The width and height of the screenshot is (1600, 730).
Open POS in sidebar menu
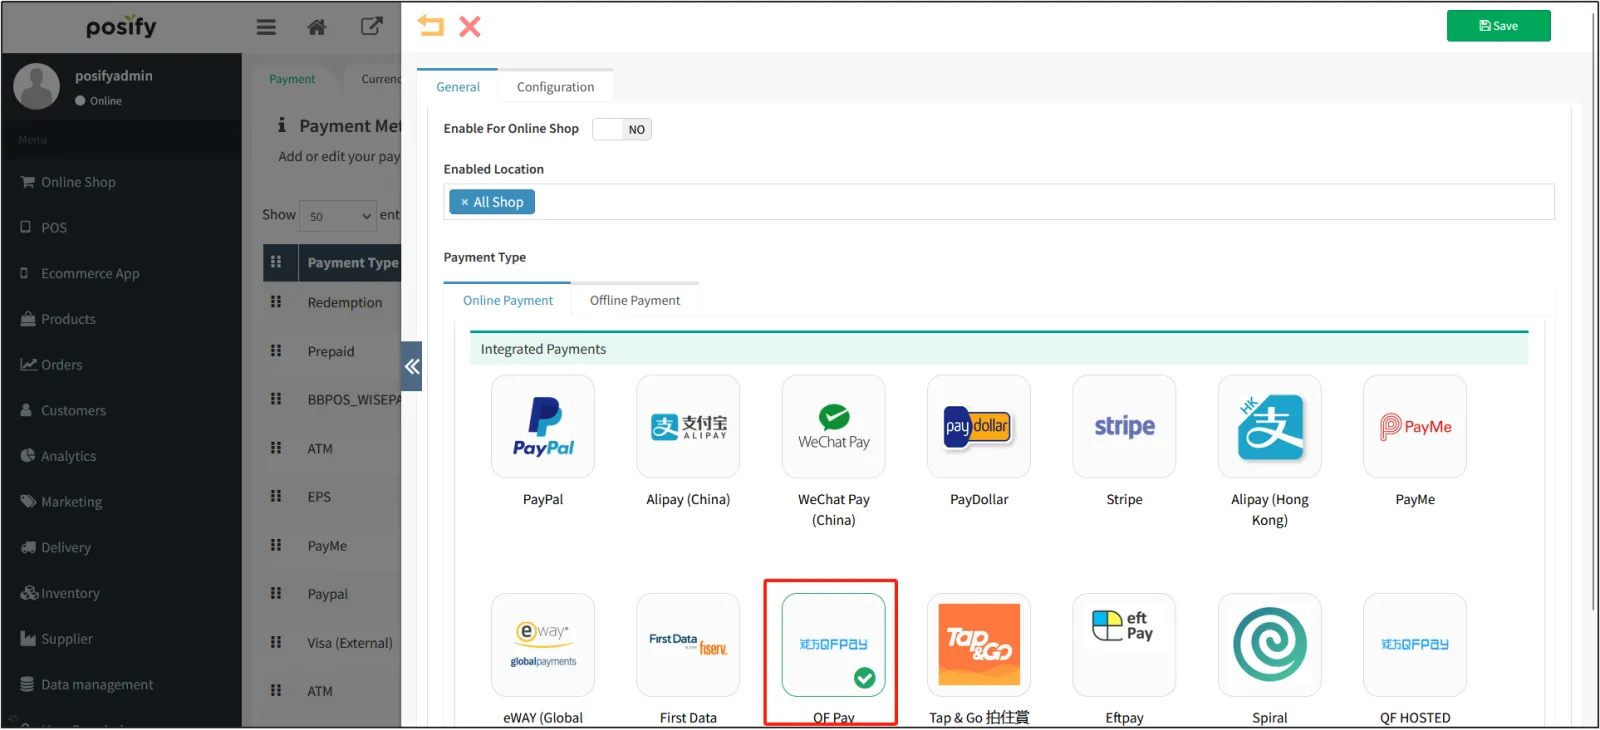(121, 228)
